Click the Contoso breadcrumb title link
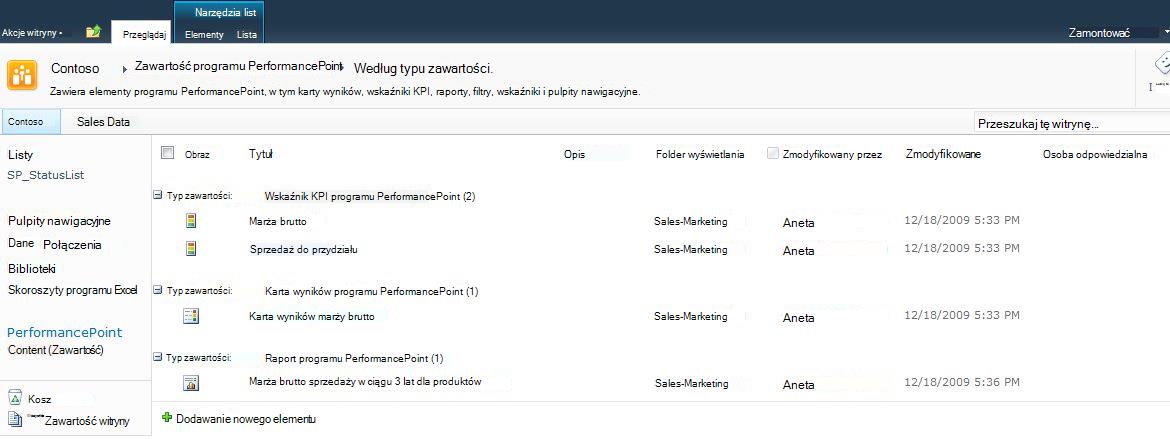The image size is (1170, 439). pyautogui.click(x=75, y=68)
